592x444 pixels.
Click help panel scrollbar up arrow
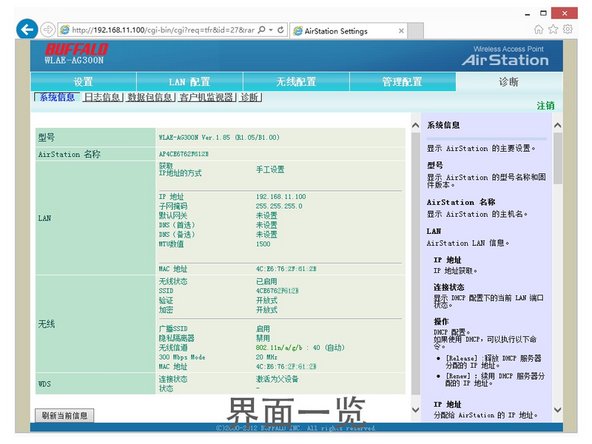[x=557, y=125]
